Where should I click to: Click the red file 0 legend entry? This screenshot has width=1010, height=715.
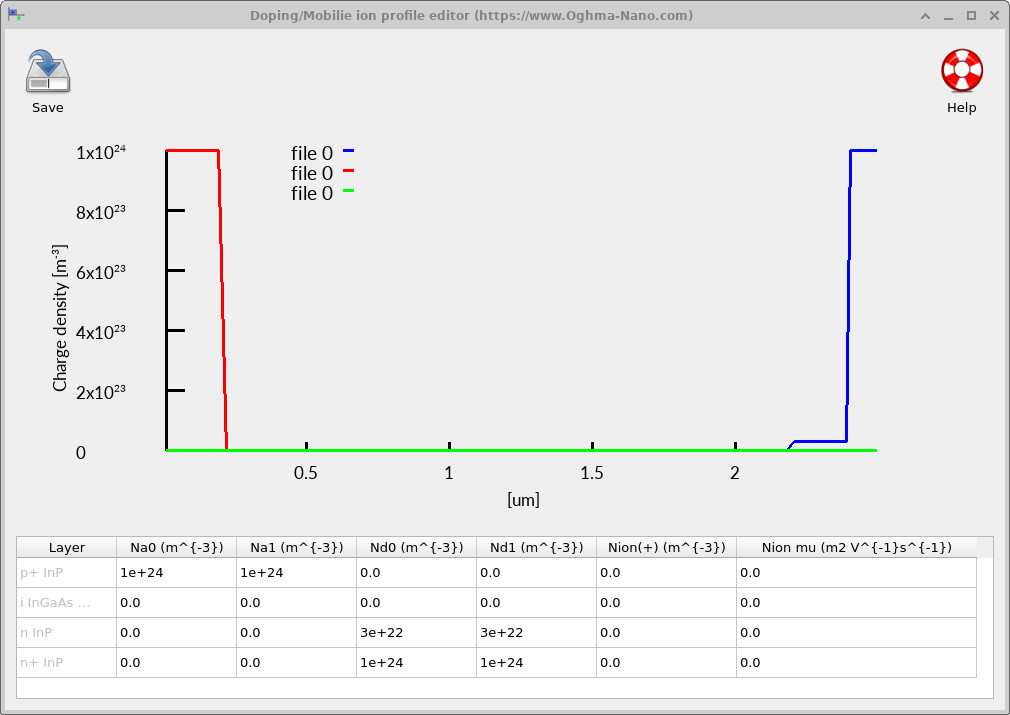click(322, 173)
